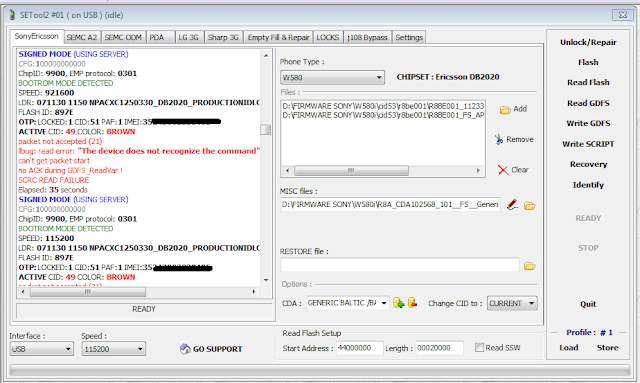Switch to the SEMC ODM tab
Viewport: 640px width, 383px height.
tap(123, 37)
